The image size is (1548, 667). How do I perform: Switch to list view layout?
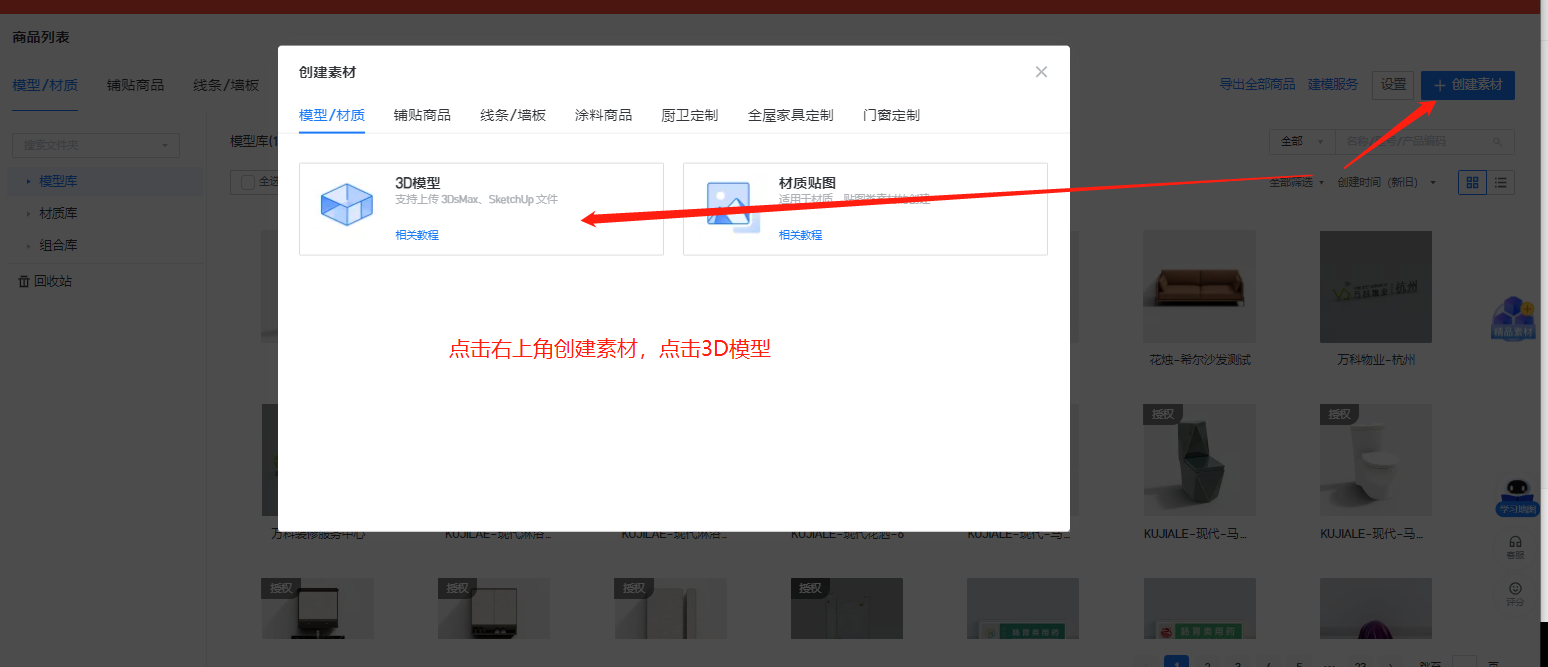point(1498,182)
